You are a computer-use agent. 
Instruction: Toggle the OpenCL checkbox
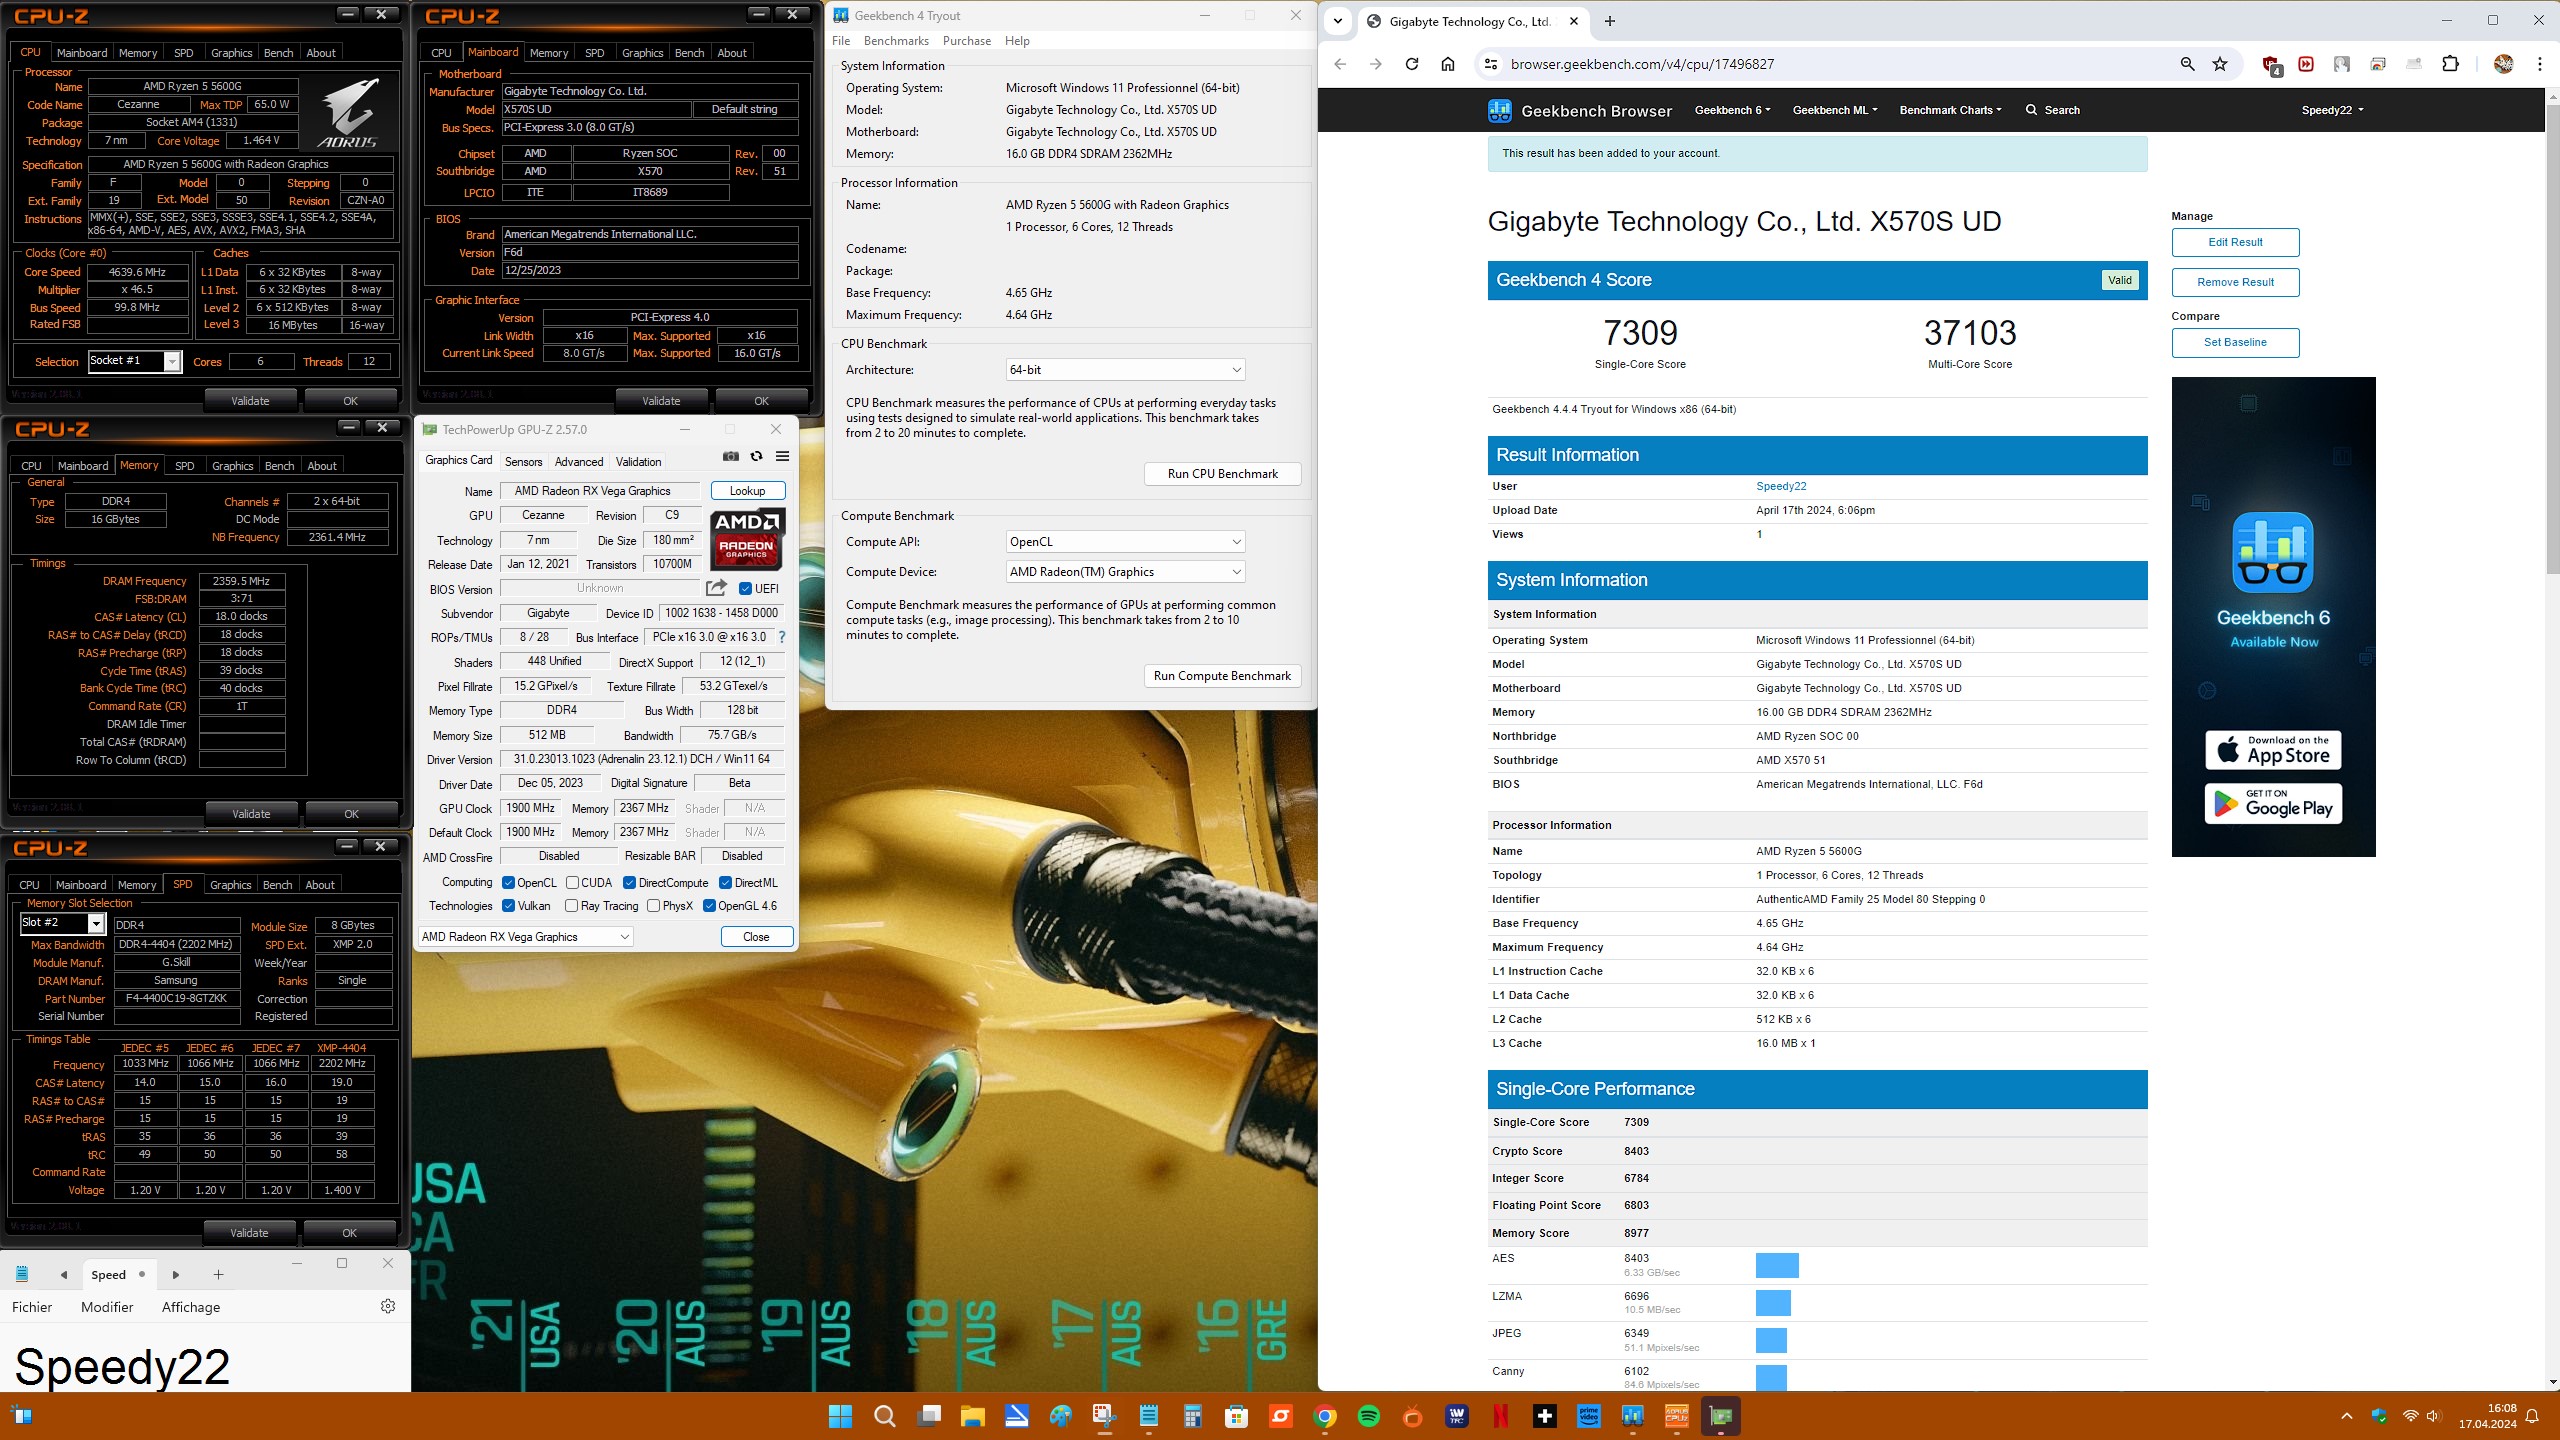[x=508, y=883]
